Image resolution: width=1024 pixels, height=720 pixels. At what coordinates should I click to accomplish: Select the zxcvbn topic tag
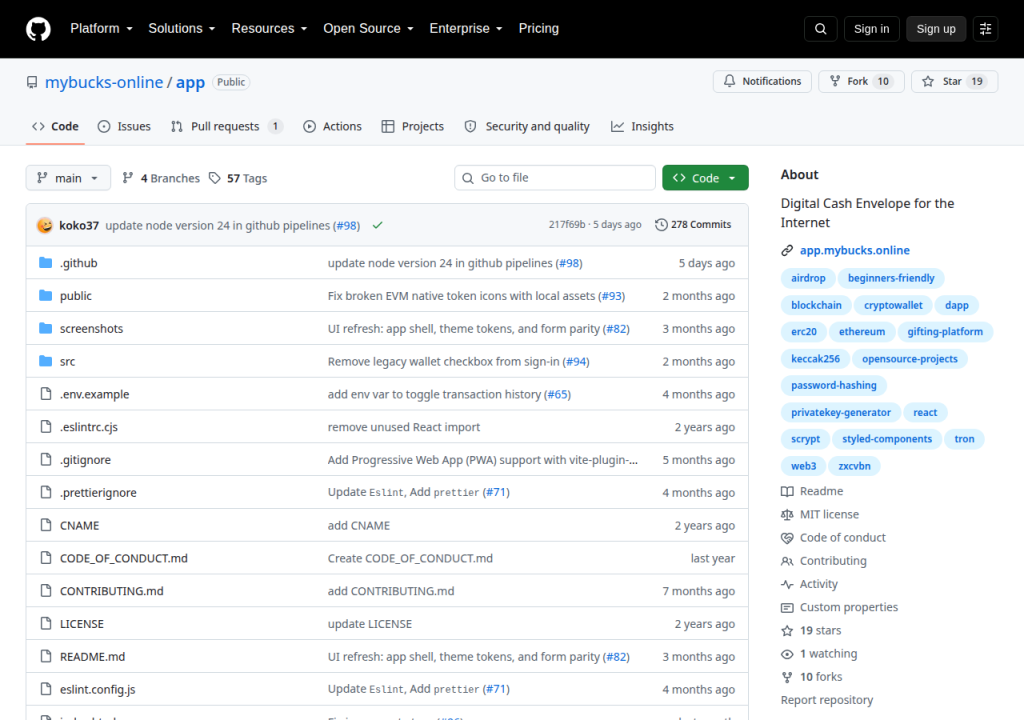click(854, 466)
